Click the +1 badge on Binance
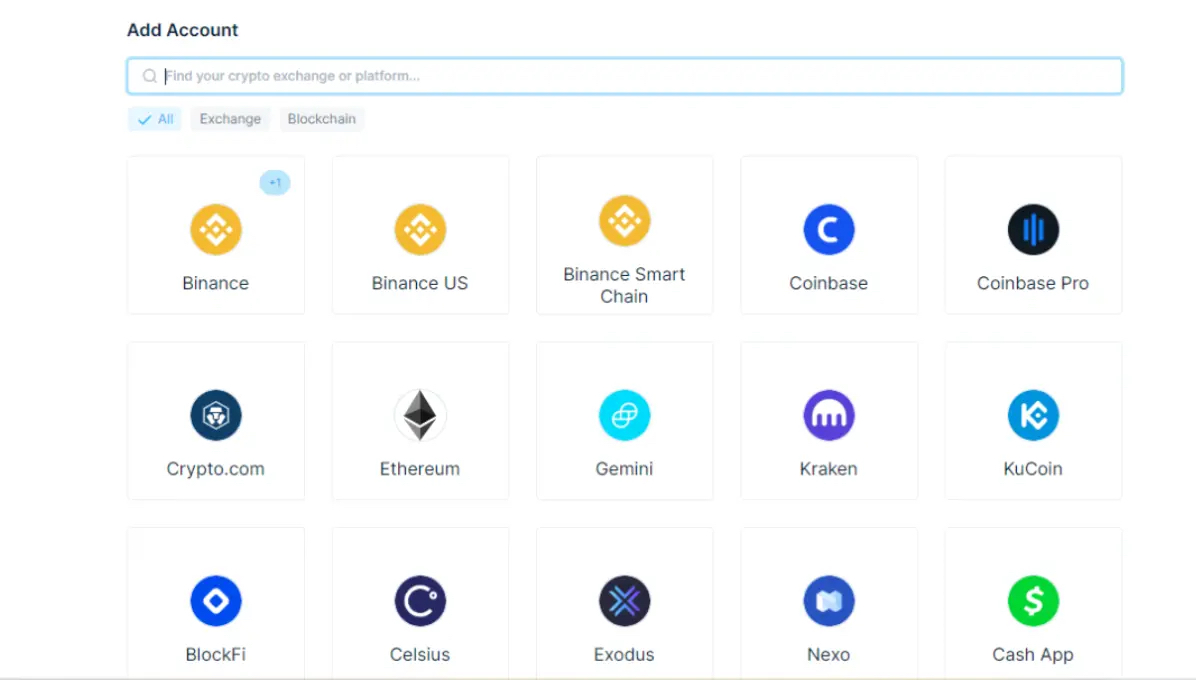 tap(275, 182)
